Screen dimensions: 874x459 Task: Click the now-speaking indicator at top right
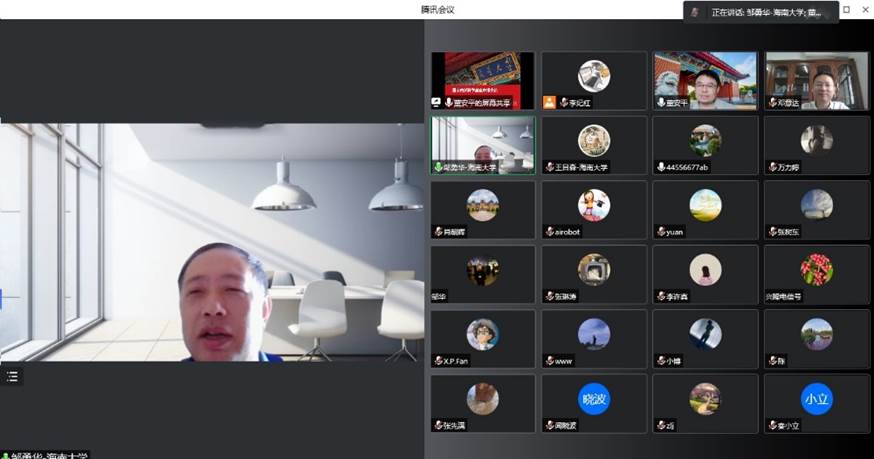coord(760,12)
